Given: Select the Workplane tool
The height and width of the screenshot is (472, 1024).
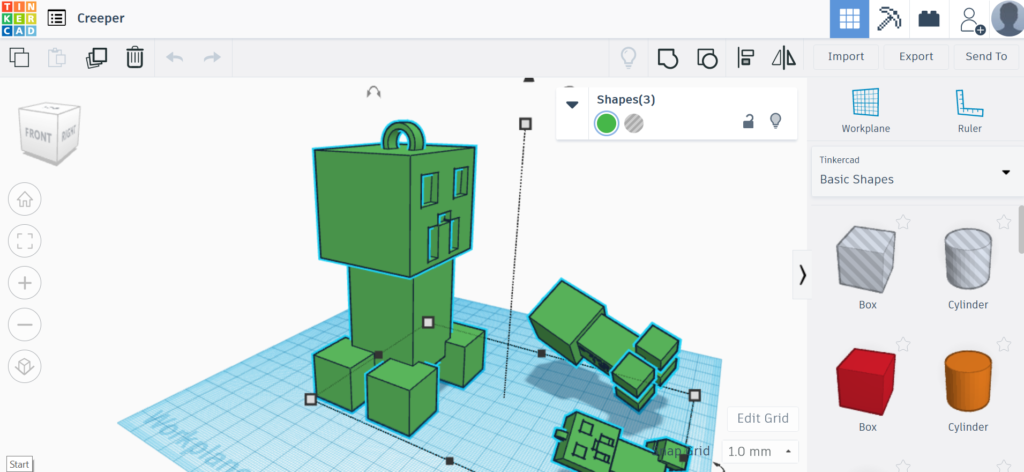Looking at the screenshot, I should [x=865, y=110].
